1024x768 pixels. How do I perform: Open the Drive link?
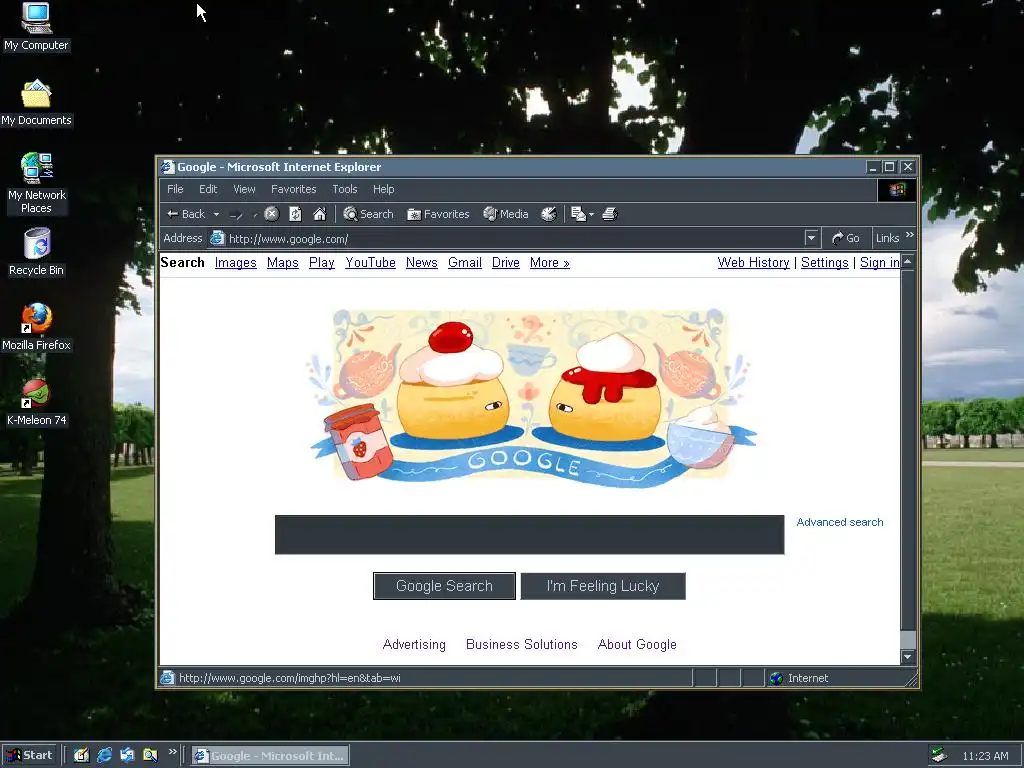pyautogui.click(x=506, y=263)
